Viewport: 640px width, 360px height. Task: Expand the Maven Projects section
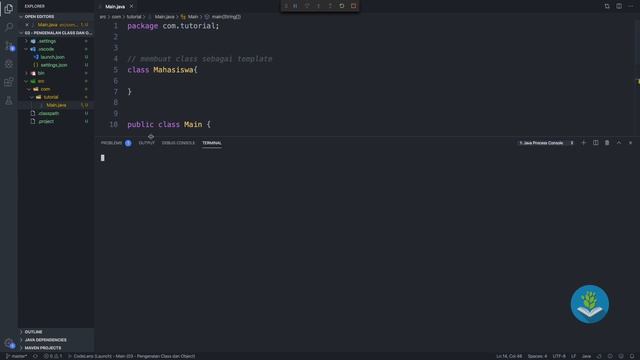(x=56, y=348)
